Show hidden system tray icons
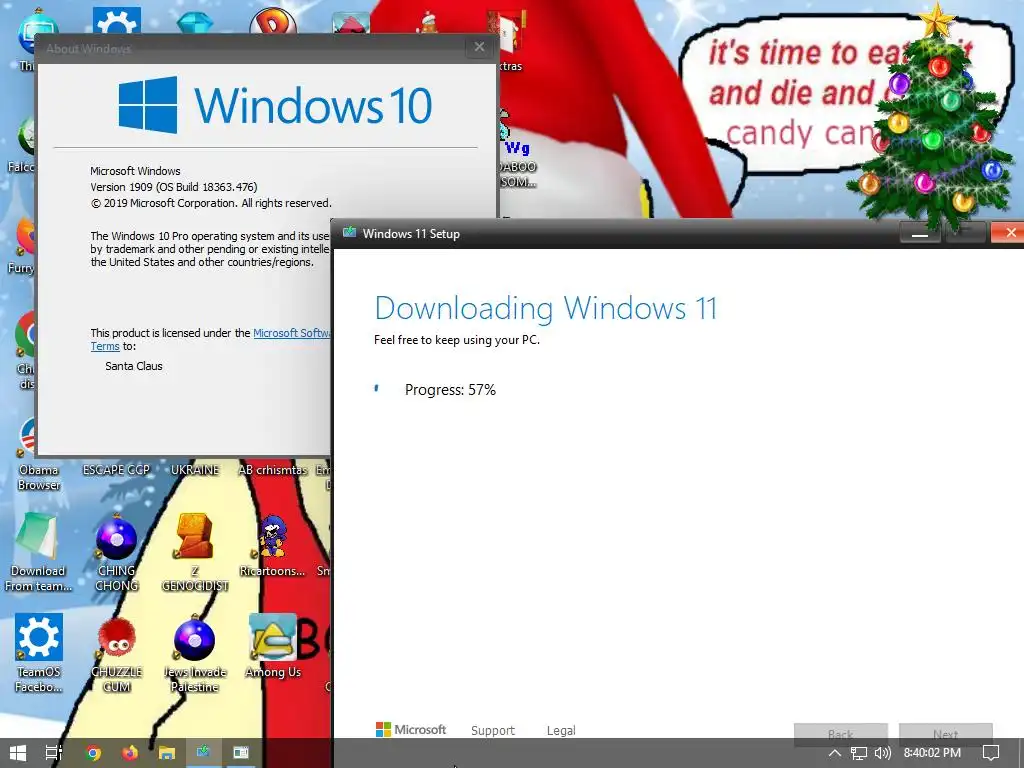 tap(834, 753)
